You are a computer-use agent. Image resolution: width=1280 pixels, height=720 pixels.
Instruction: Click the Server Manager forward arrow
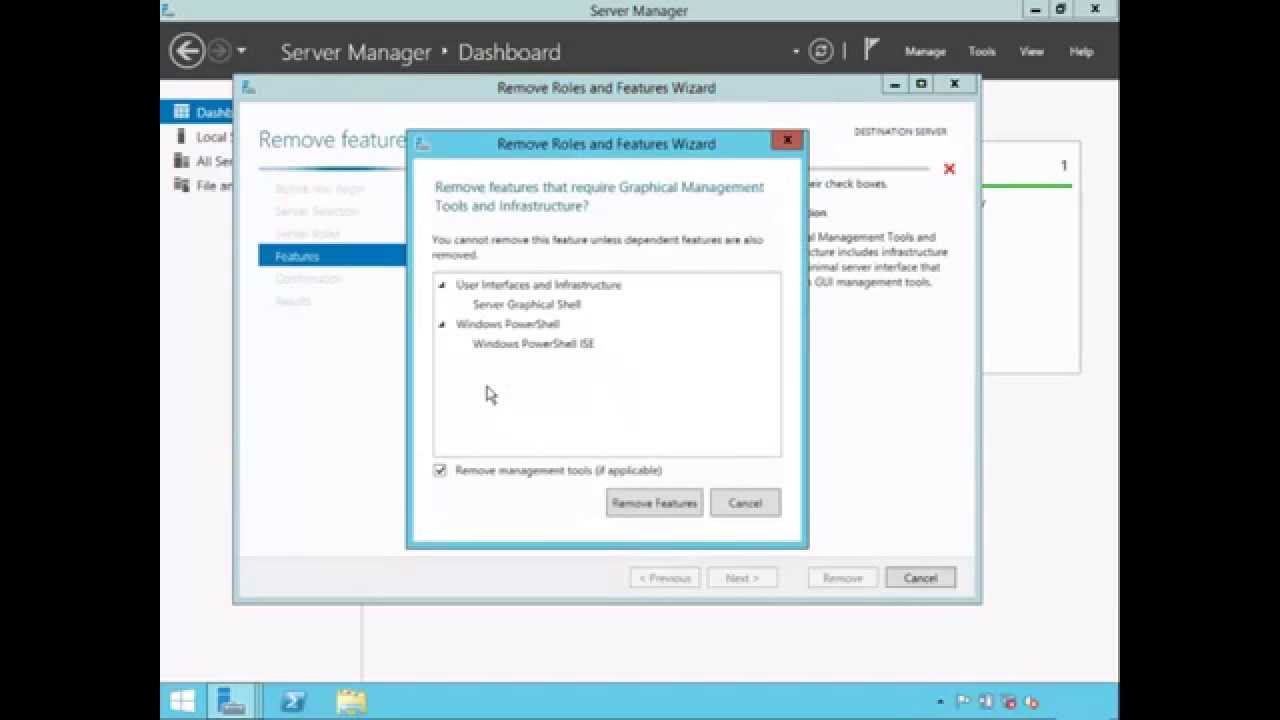point(219,51)
